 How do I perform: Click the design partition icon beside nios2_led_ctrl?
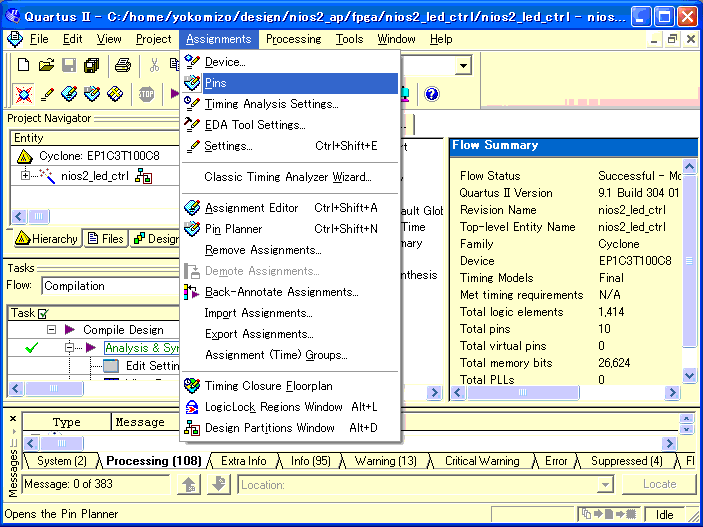click(143, 176)
